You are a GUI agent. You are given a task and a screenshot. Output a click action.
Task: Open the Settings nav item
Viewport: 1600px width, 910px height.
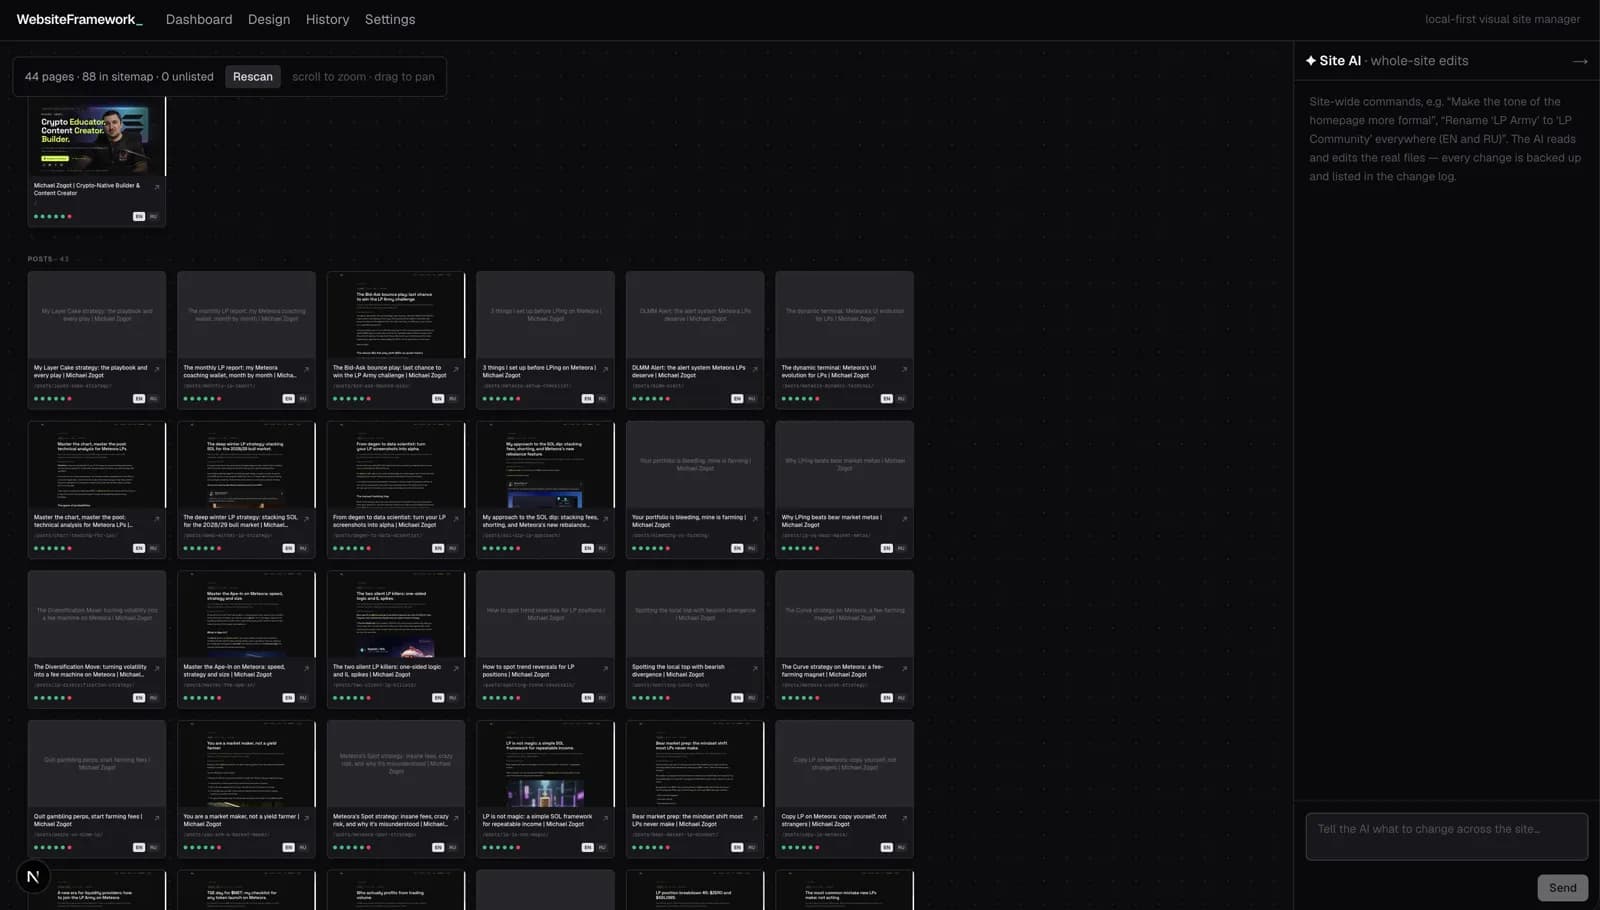click(x=390, y=19)
